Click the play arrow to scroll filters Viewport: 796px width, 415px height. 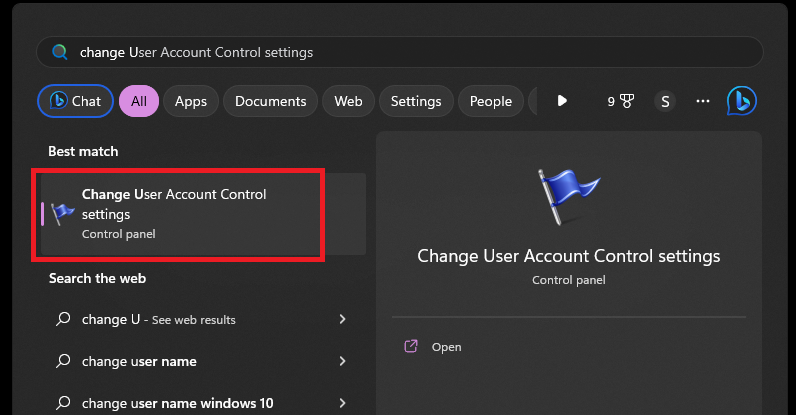(562, 101)
